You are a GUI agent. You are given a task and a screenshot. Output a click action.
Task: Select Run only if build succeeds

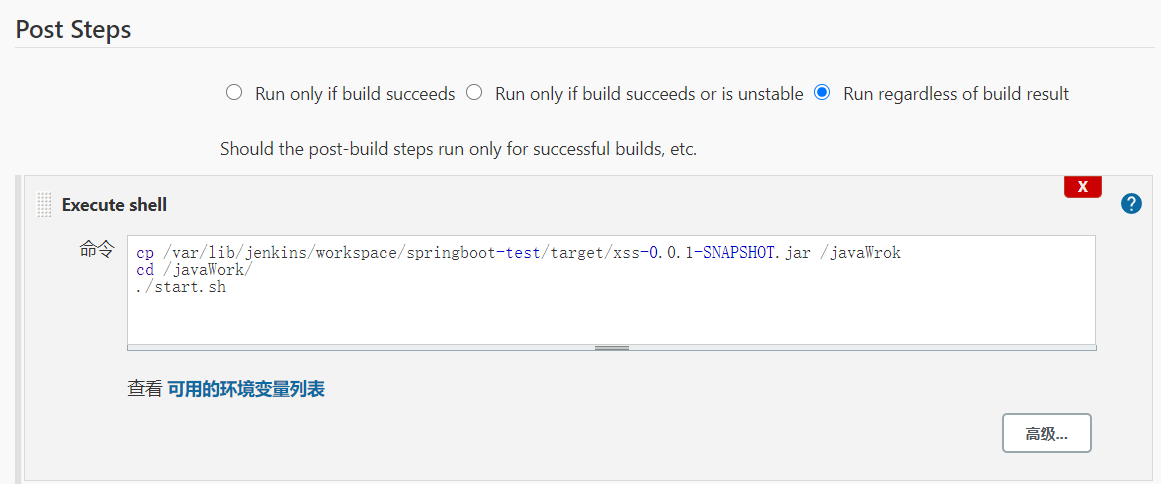point(234,93)
